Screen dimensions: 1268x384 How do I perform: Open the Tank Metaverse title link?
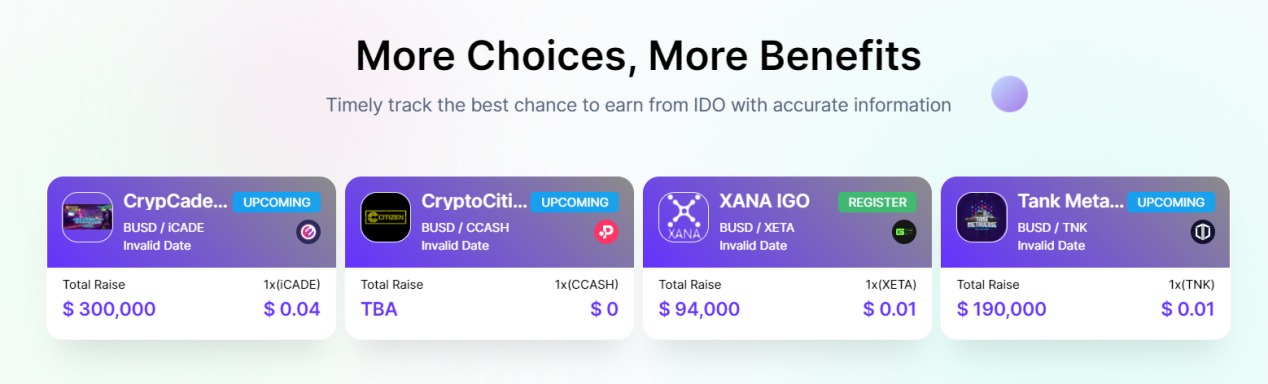tap(1071, 201)
